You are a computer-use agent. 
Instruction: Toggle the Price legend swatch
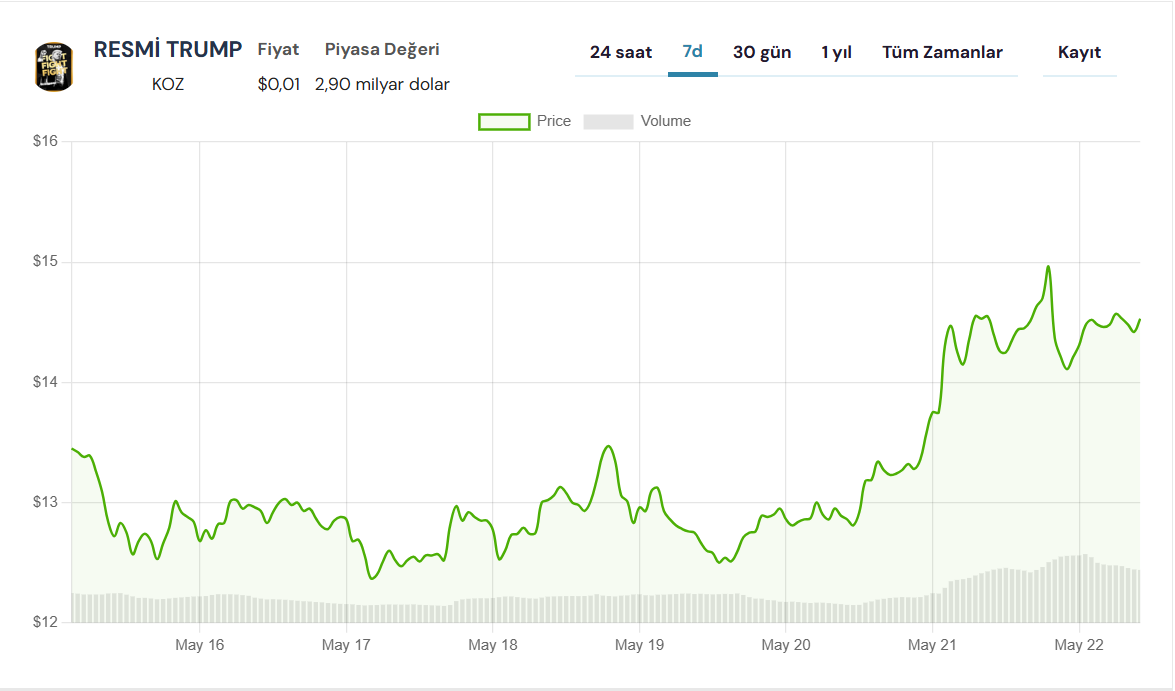(x=504, y=121)
